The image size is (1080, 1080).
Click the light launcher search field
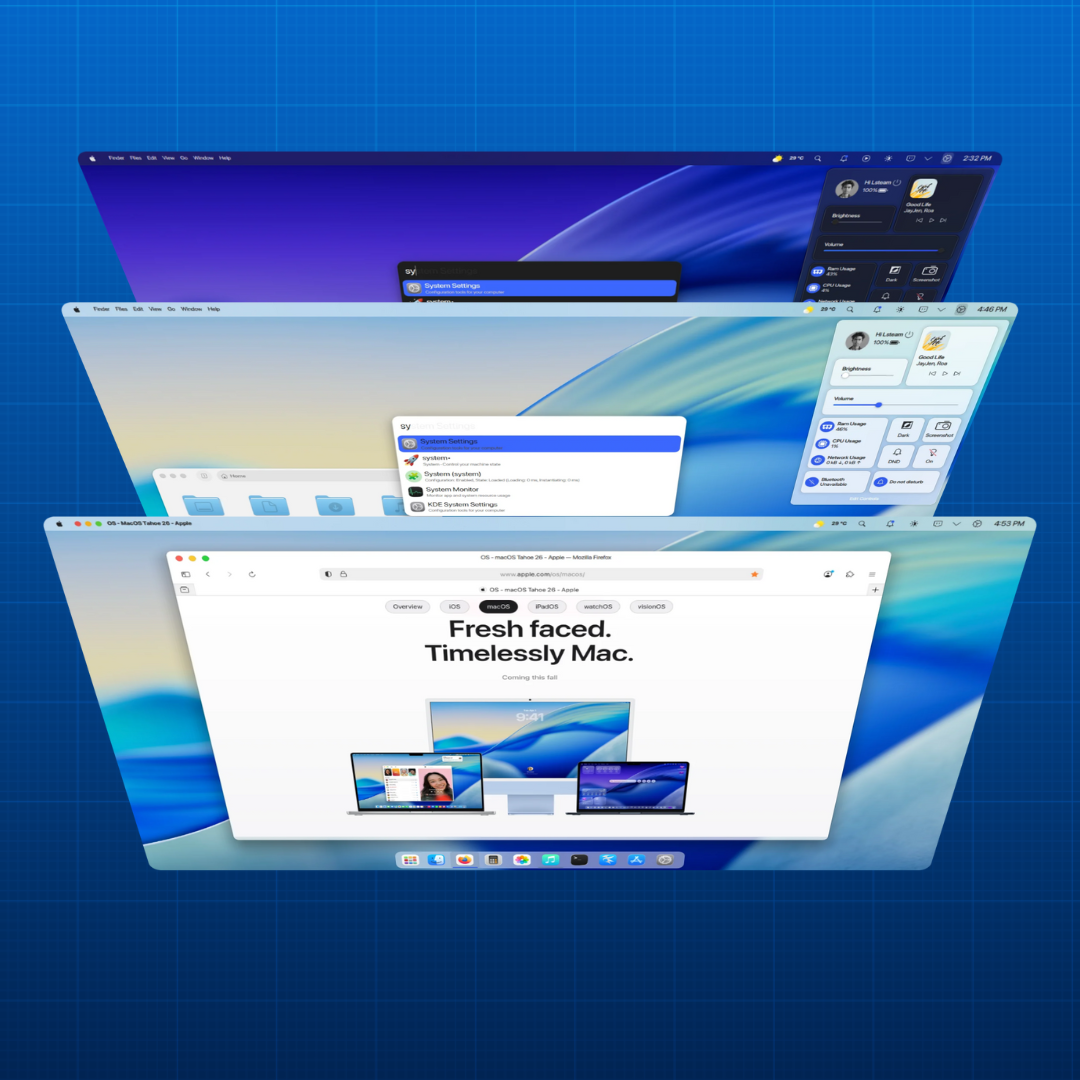(x=539, y=426)
